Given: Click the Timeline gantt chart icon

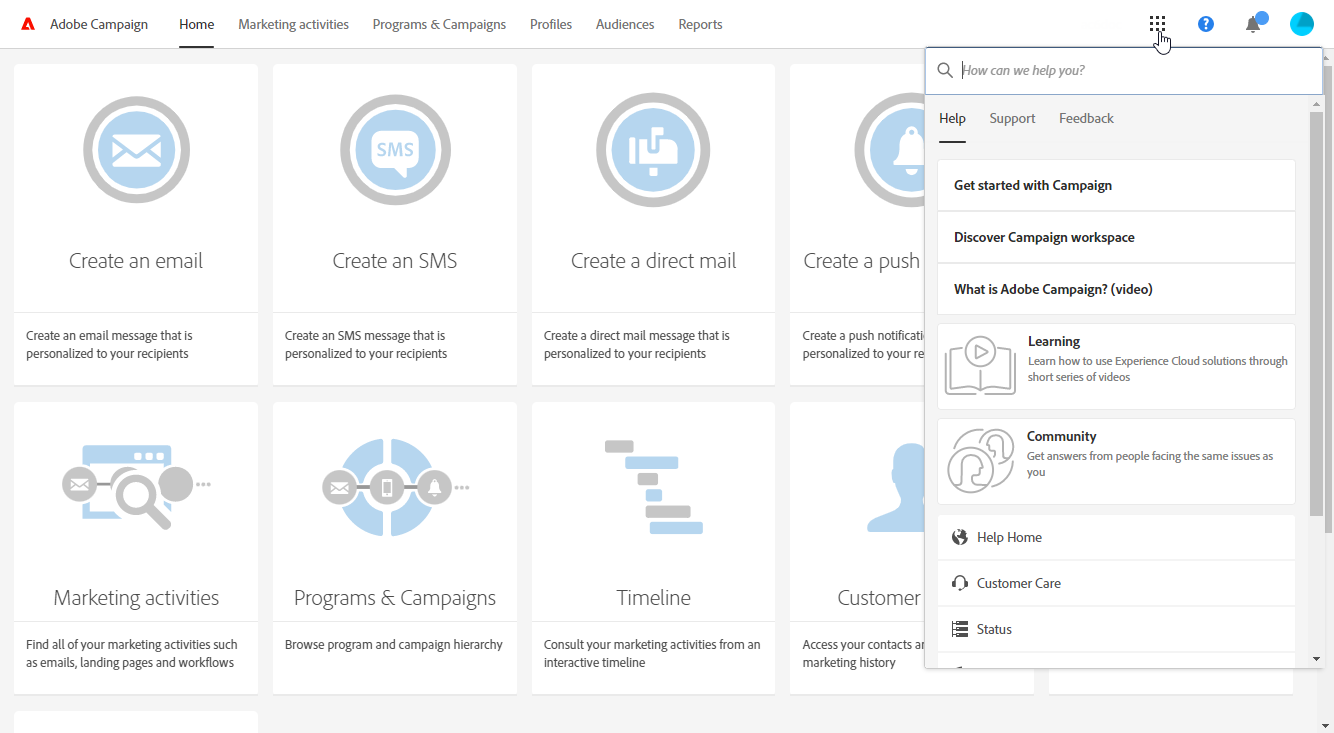Looking at the screenshot, I should click(654, 487).
